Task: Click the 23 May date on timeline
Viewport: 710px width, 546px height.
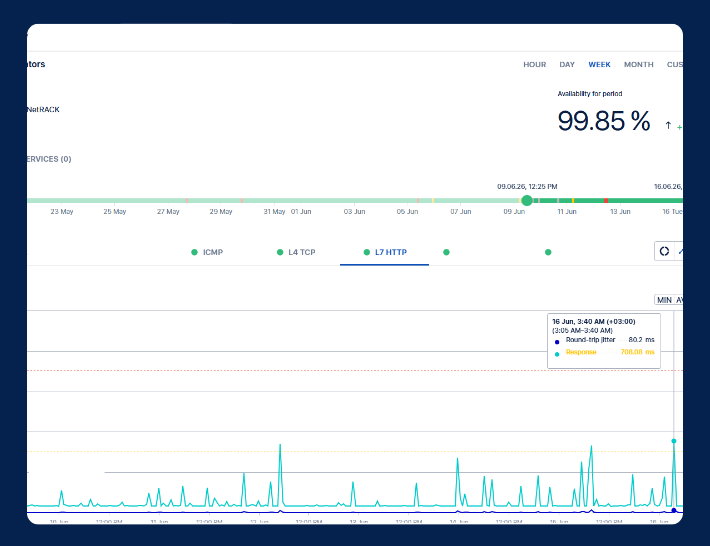Action: coord(62,211)
